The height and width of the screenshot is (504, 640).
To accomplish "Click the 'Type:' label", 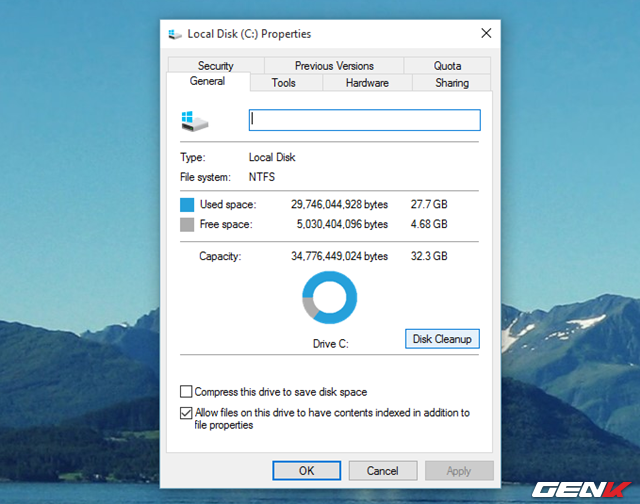I will pyautogui.click(x=193, y=158).
